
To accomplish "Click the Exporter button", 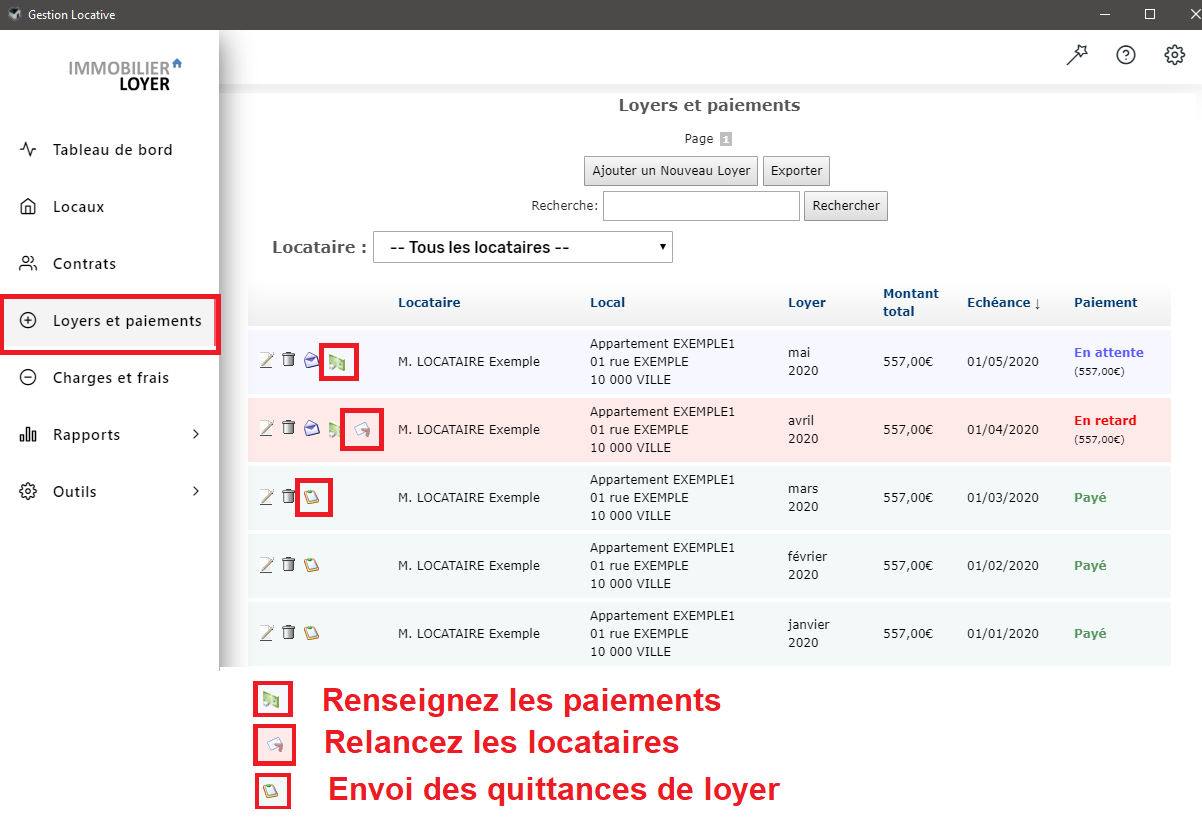I will point(796,171).
